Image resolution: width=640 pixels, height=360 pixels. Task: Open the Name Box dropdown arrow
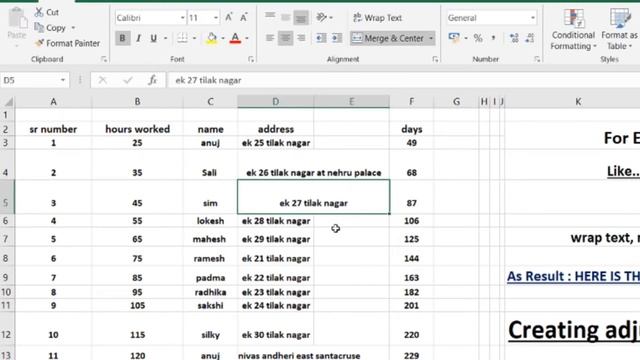tap(63, 80)
